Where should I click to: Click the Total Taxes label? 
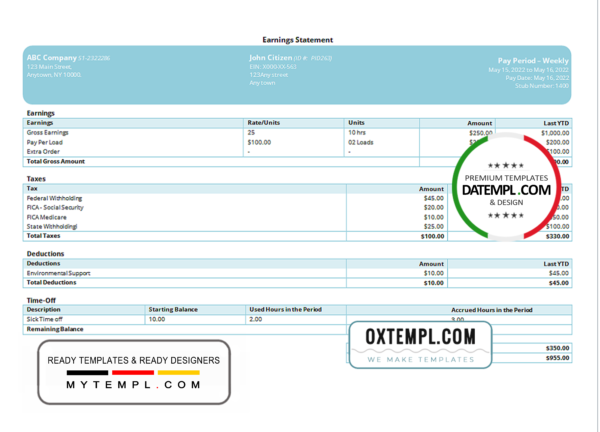pos(43,236)
